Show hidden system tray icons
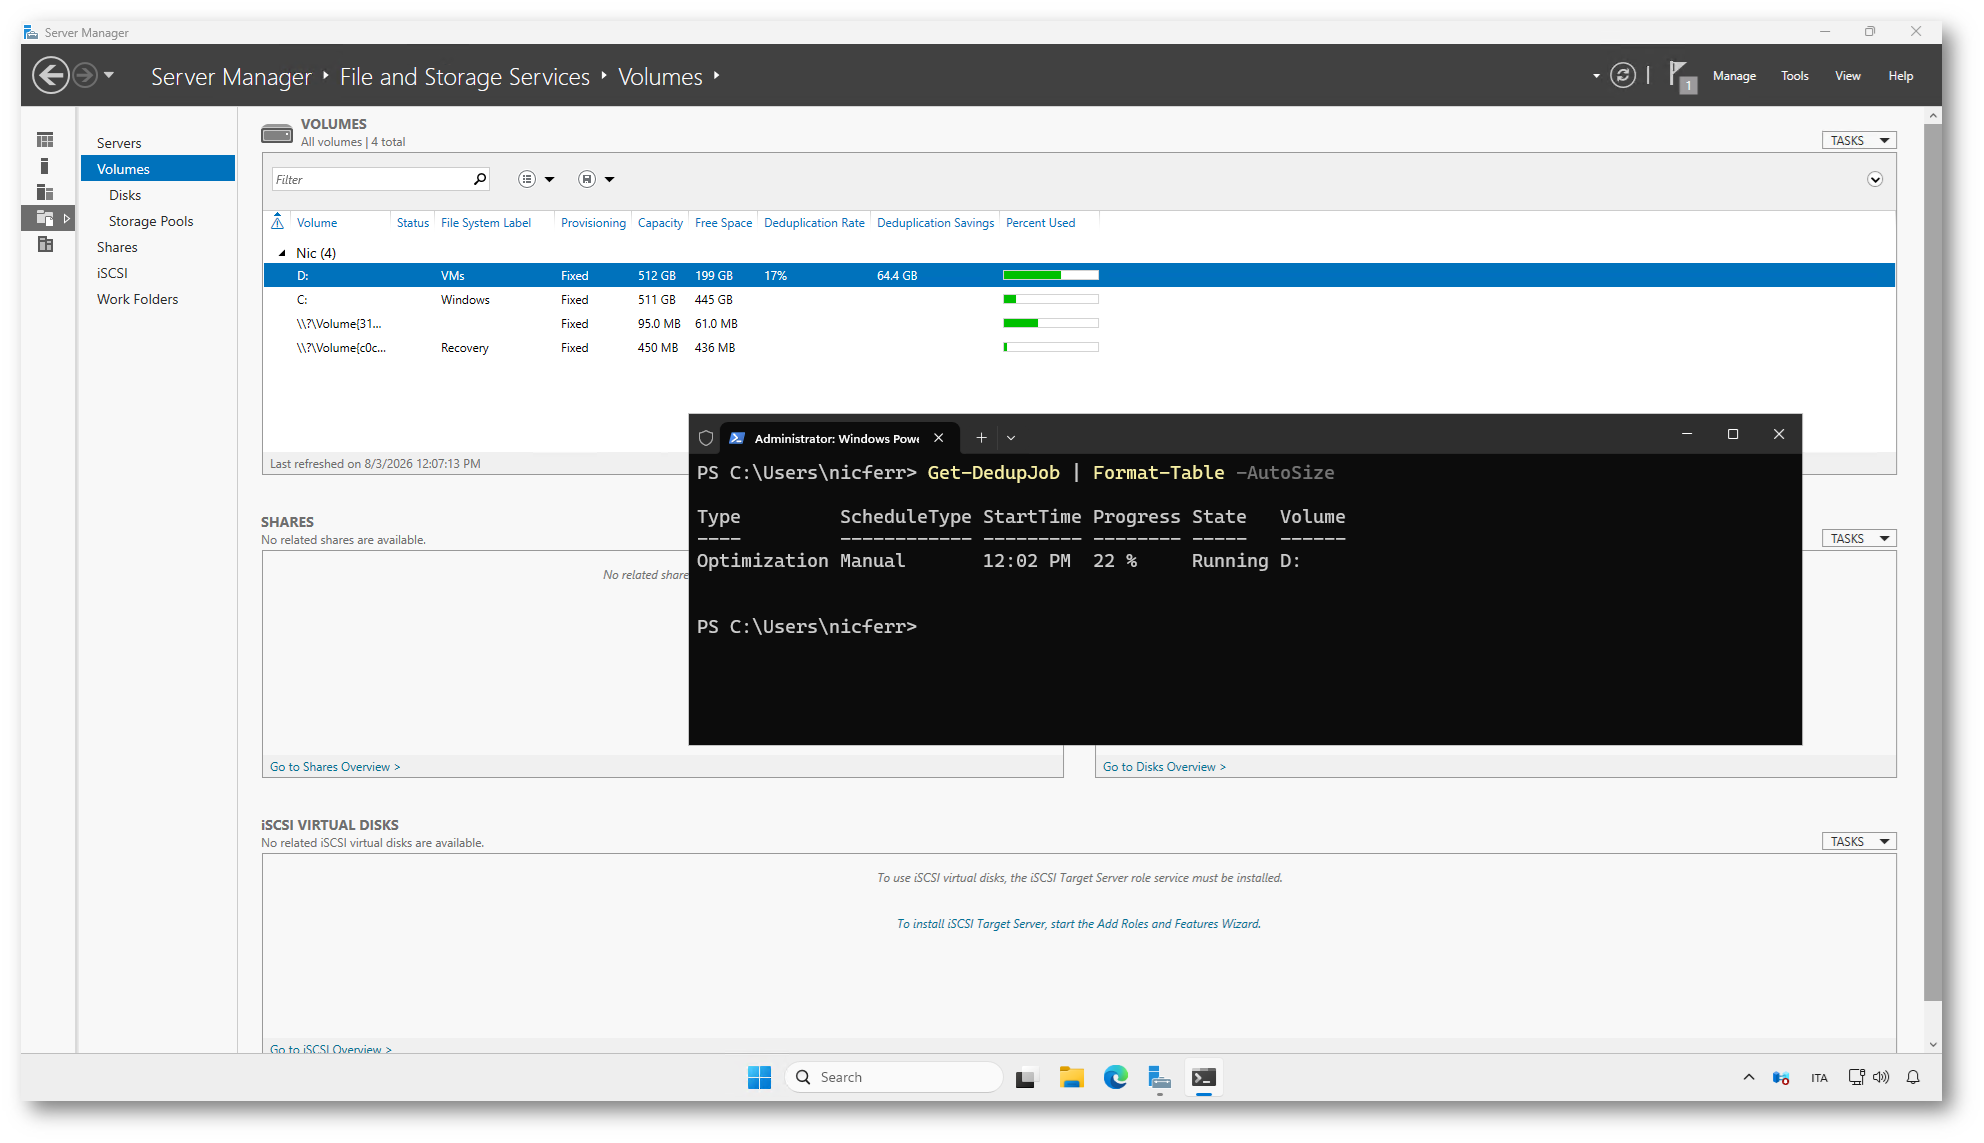1984x1143 pixels. (1748, 1077)
